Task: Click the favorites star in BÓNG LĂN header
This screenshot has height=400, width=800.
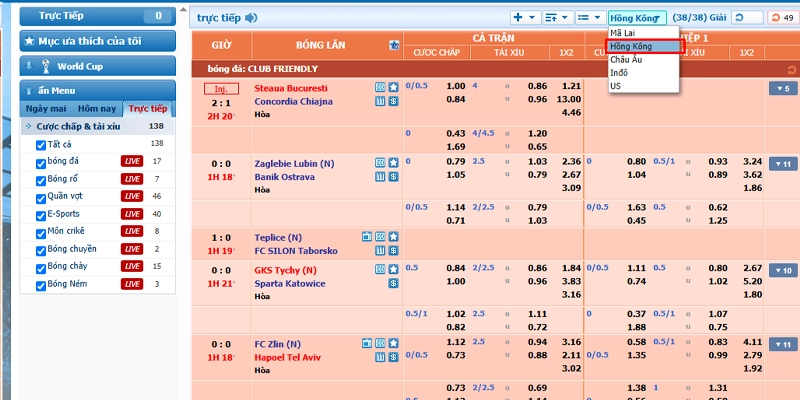Action: pyautogui.click(x=394, y=45)
